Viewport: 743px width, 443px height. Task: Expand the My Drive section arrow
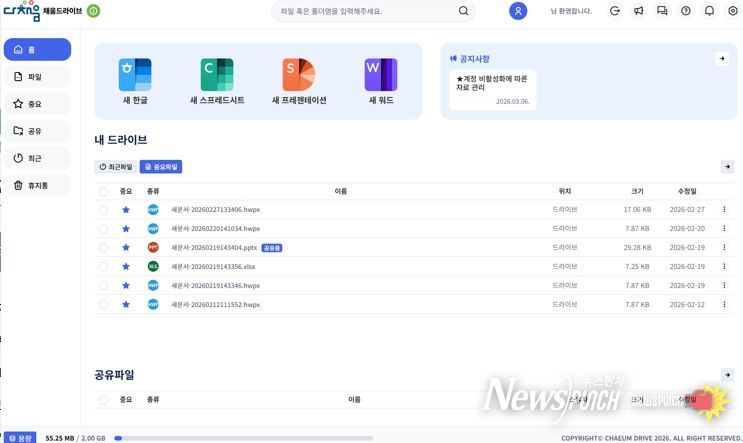(x=726, y=167)
